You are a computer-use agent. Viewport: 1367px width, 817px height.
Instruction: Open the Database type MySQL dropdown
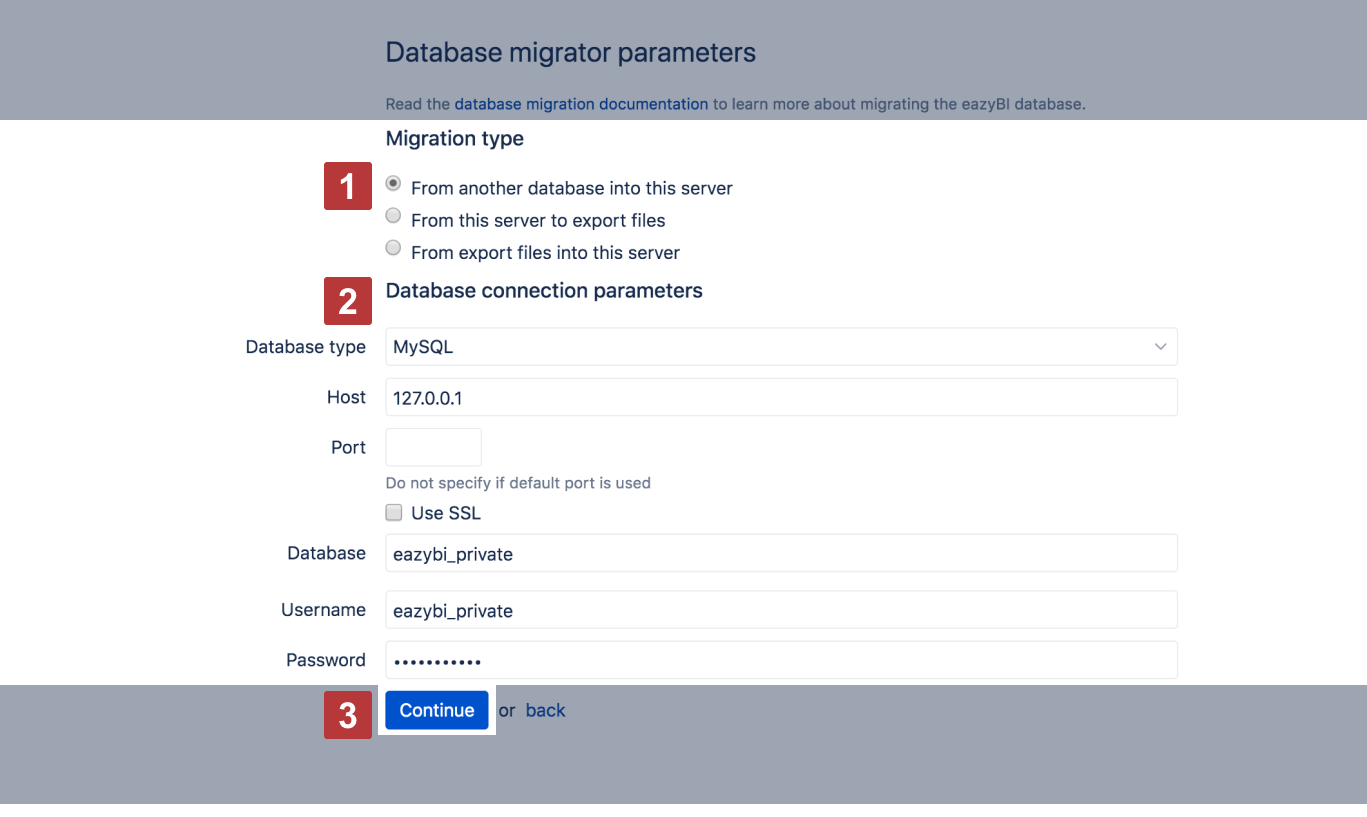[x=780, y=347]
